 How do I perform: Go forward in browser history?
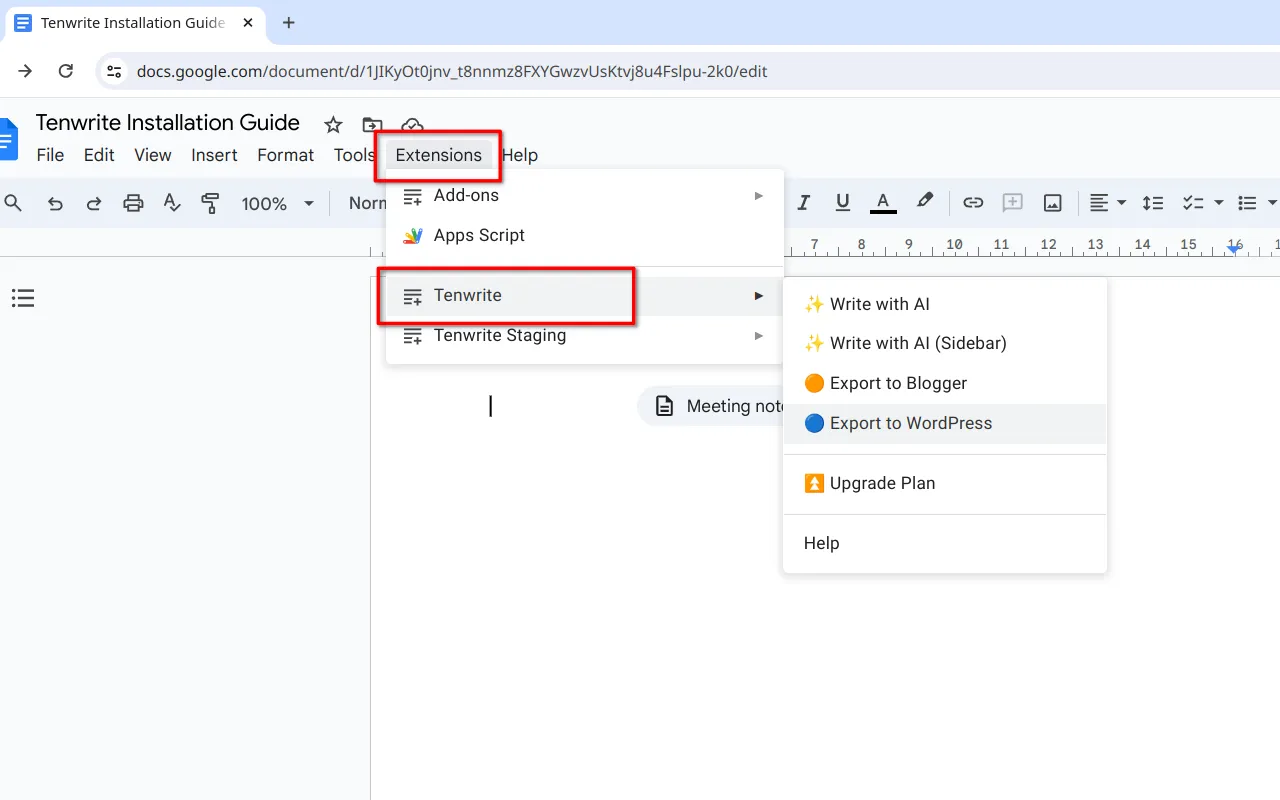[x=25, y=71]
